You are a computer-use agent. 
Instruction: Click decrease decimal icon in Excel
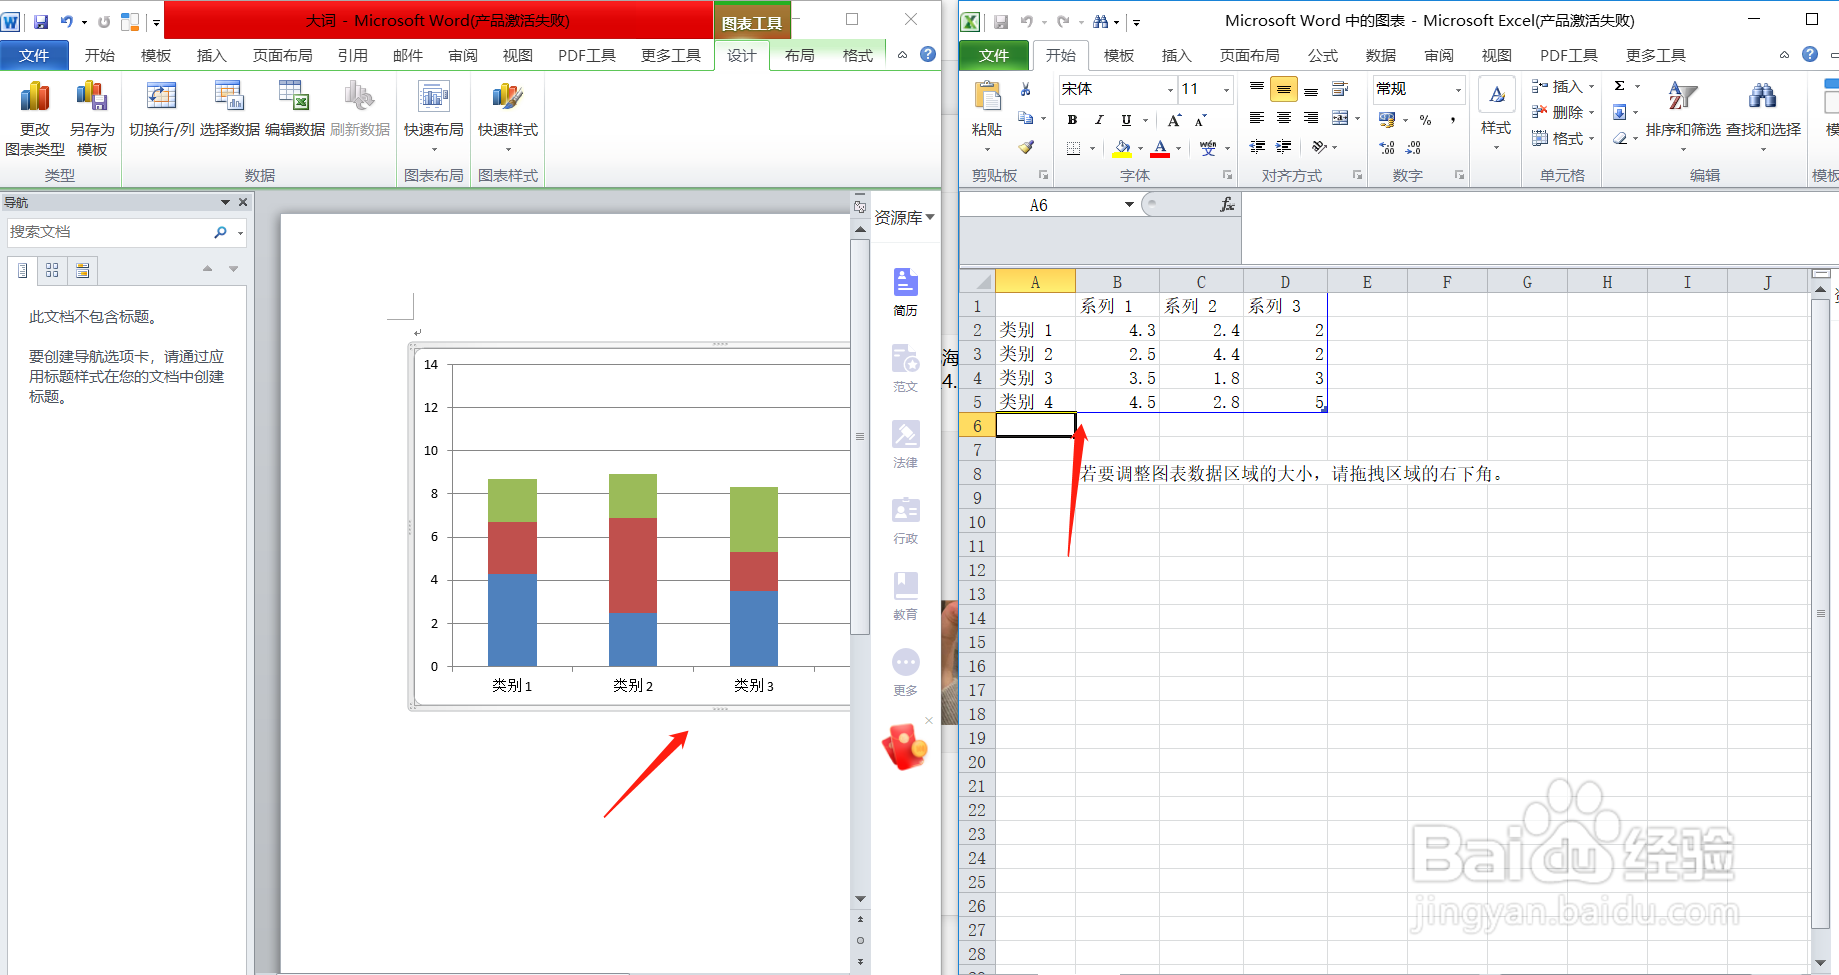click(1413, 148)
